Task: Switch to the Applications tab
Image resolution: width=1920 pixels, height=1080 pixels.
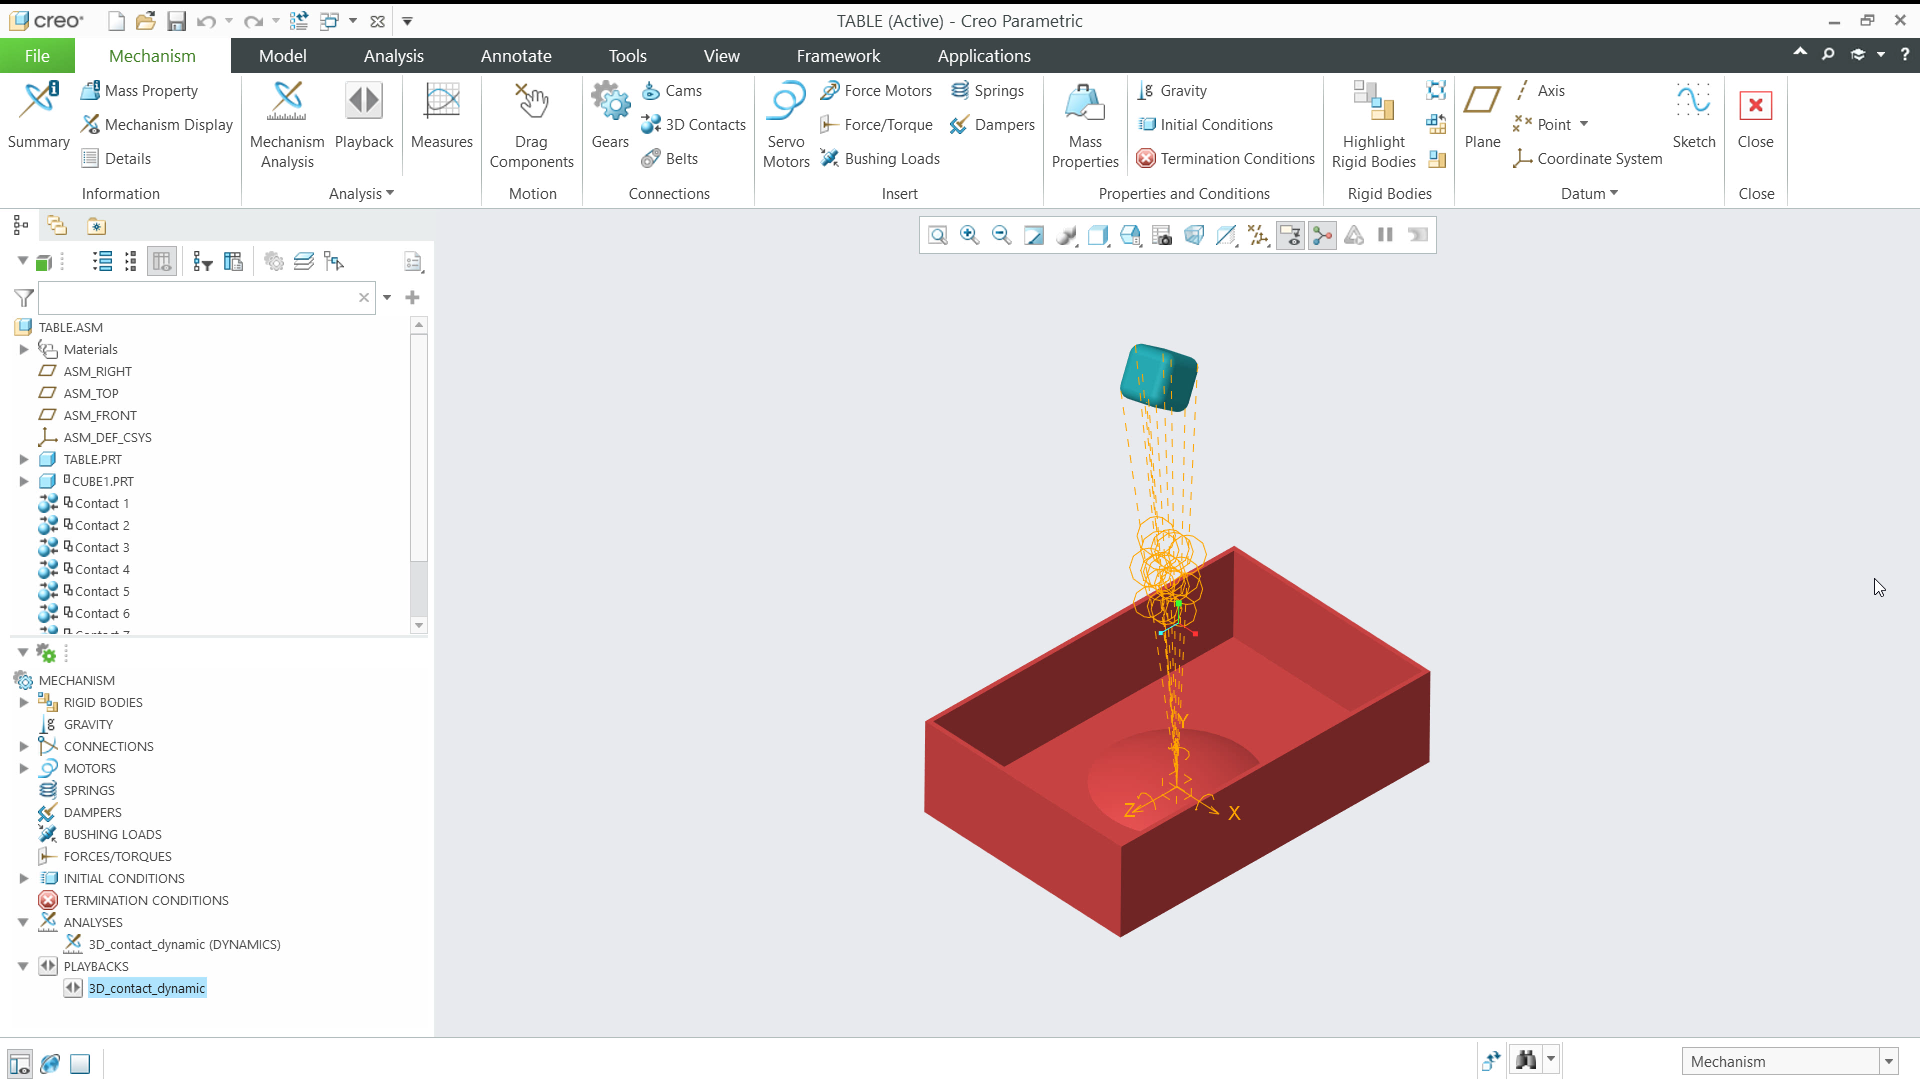Action: coord(984,56)
